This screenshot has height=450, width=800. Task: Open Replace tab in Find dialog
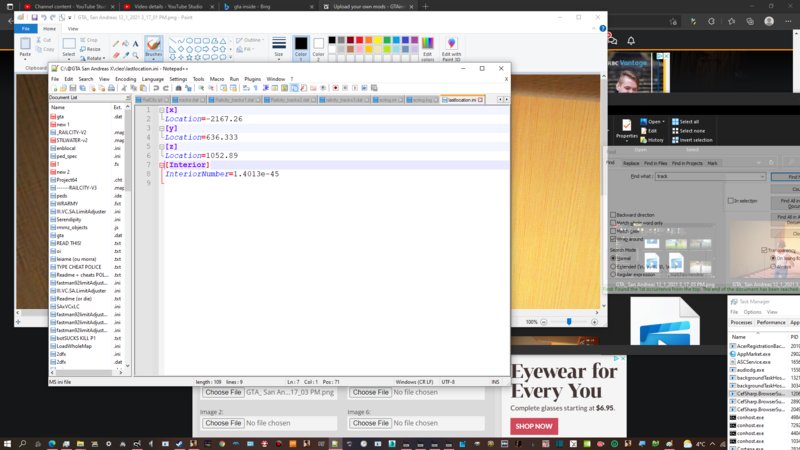coord(631,163)
